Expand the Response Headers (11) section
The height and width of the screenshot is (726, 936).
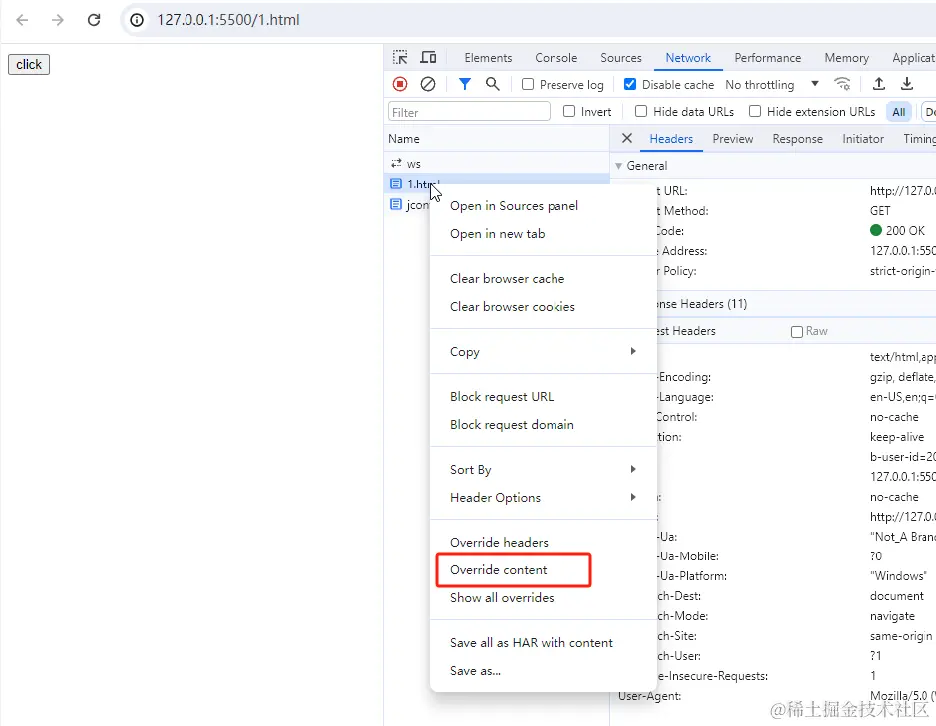point(702,304)
